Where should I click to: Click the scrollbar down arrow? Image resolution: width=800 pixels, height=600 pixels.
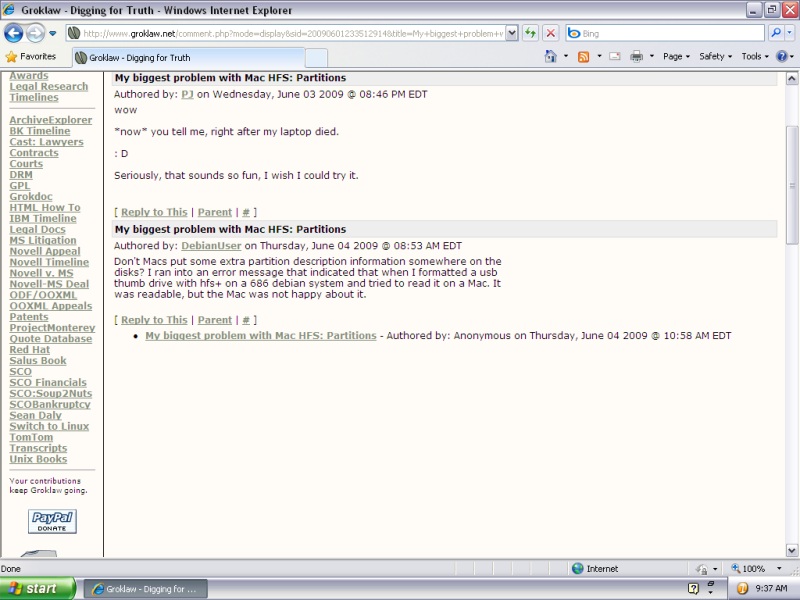click(x=791, y=551)
